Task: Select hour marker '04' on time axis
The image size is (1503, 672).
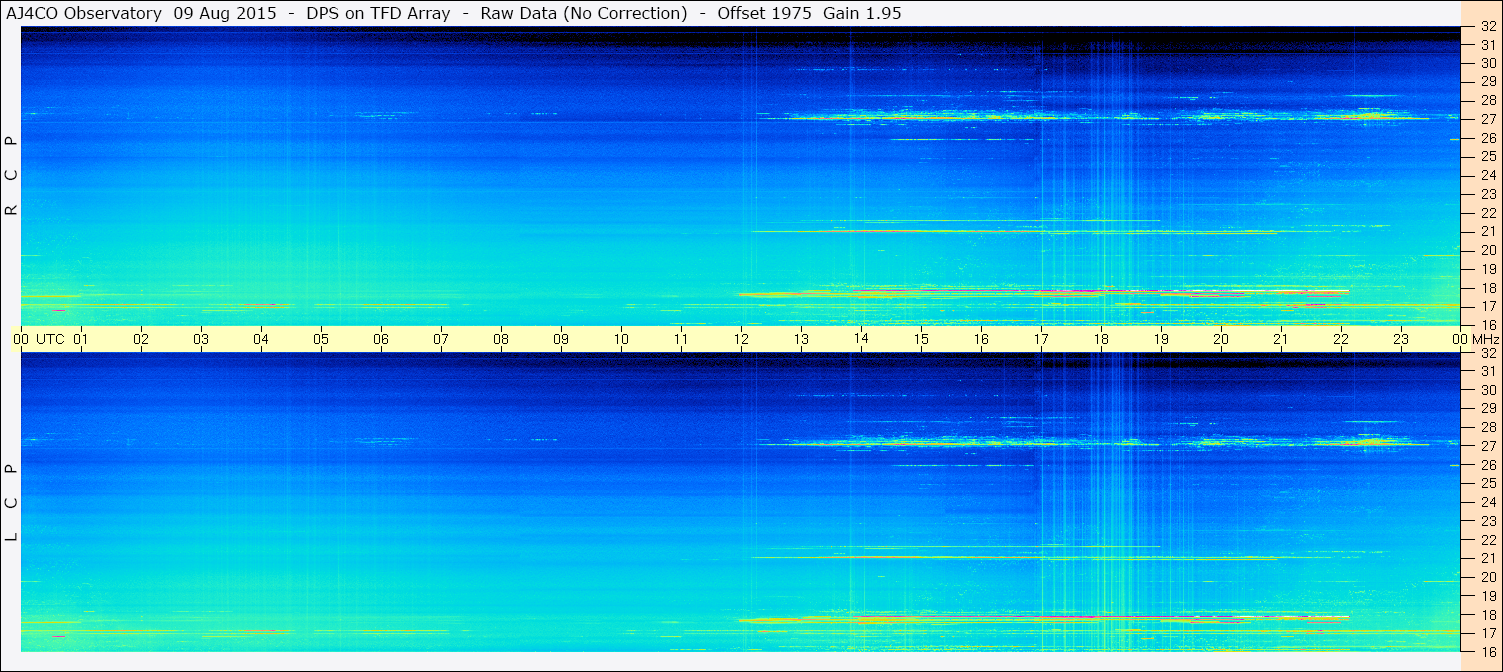Action: (x=261, y=339)
